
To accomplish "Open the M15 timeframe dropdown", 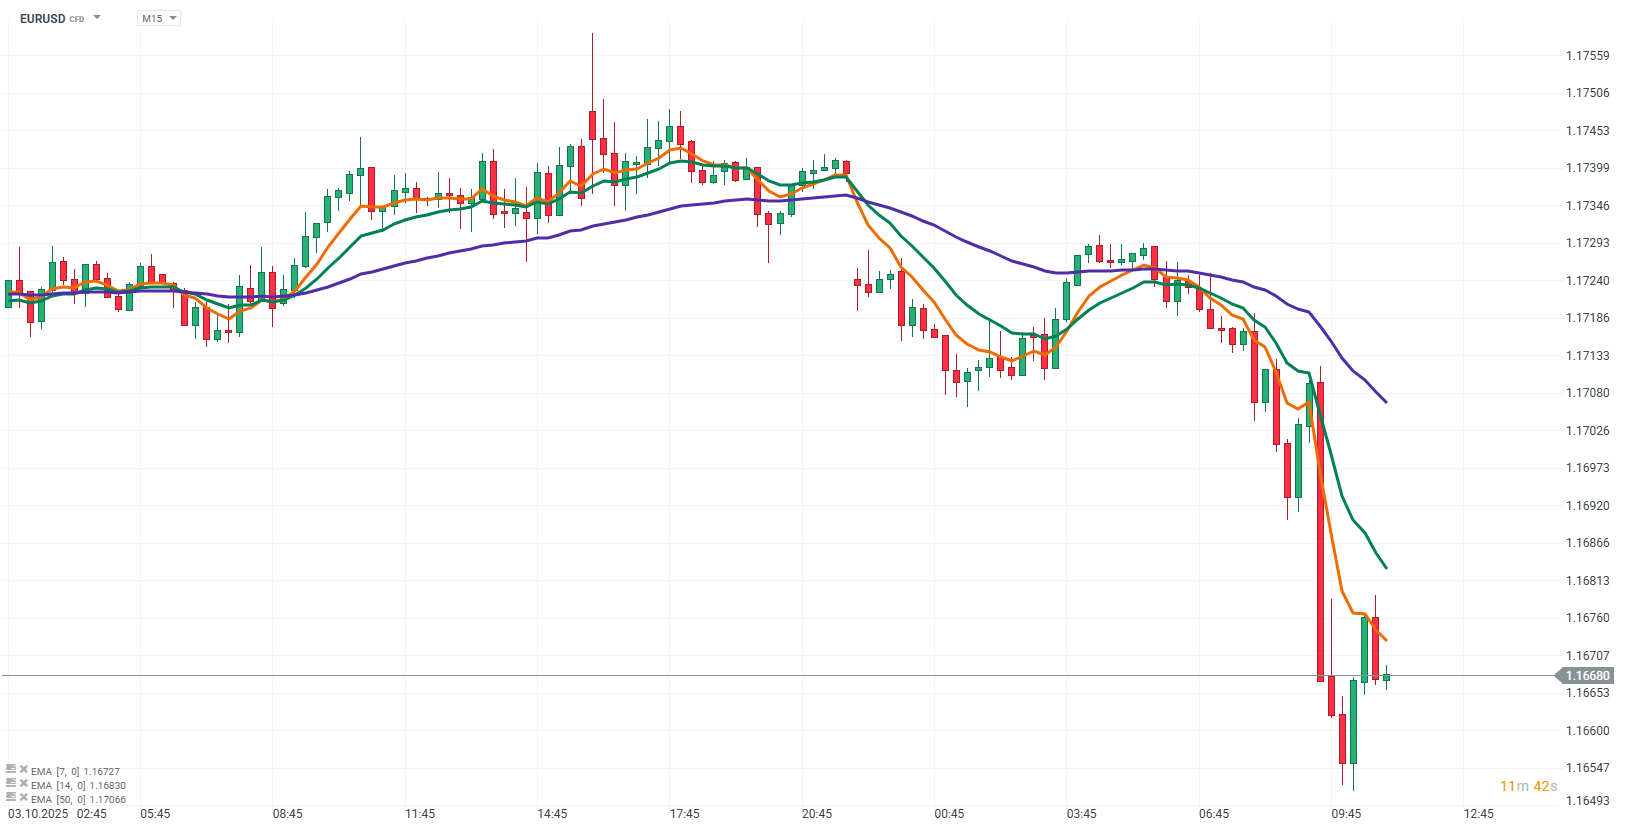I will 158,18.
